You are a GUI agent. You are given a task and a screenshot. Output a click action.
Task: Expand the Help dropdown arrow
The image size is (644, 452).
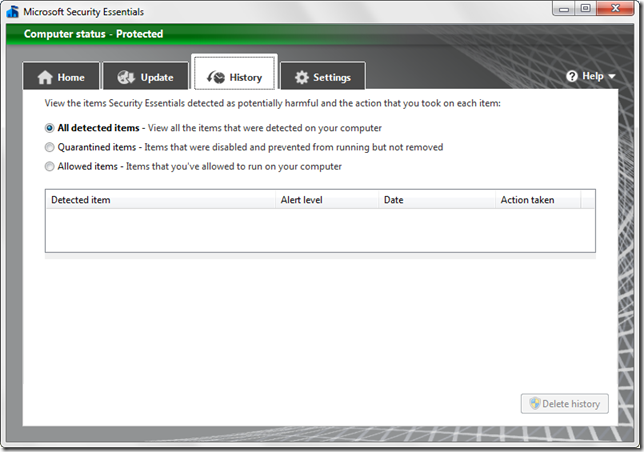[612, 76]
